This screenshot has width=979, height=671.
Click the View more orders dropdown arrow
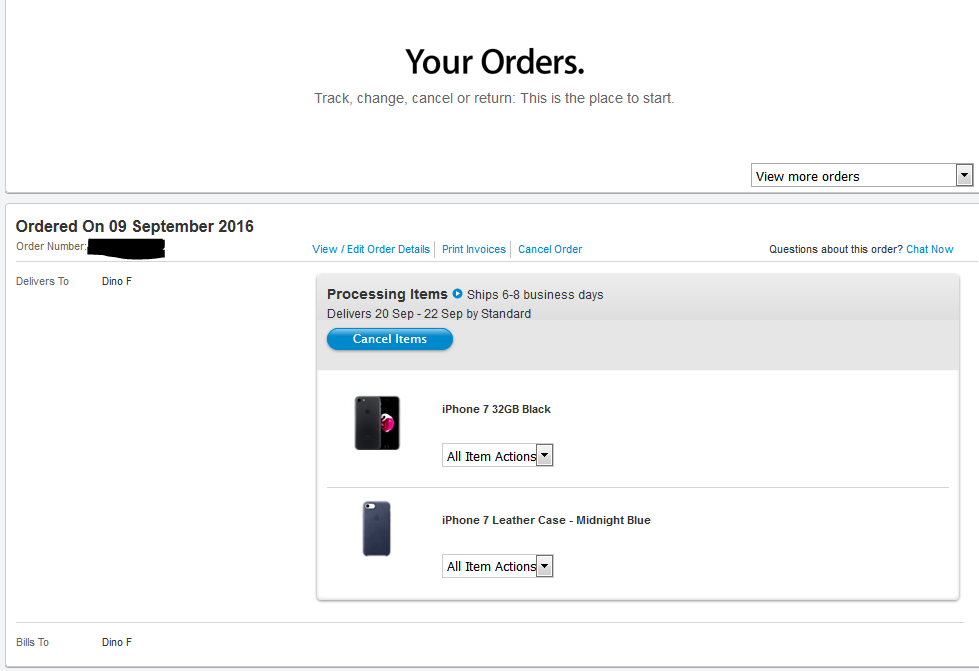964,175
